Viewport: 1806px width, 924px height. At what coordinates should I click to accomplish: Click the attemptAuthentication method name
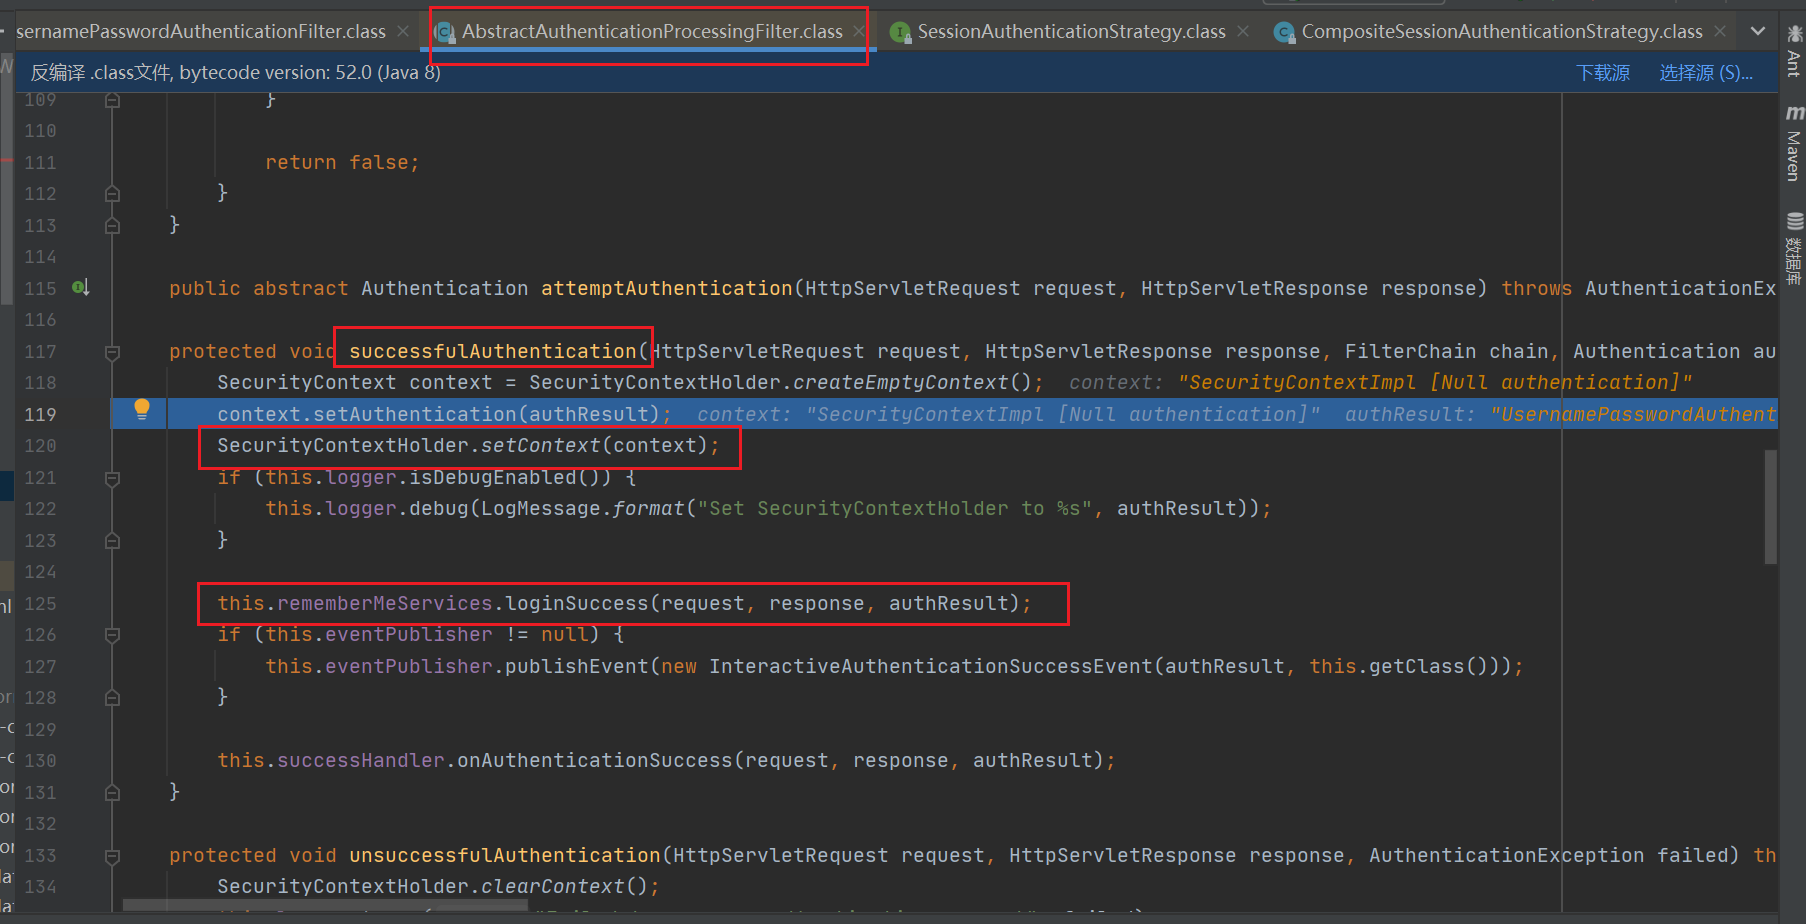coord(667,288)
